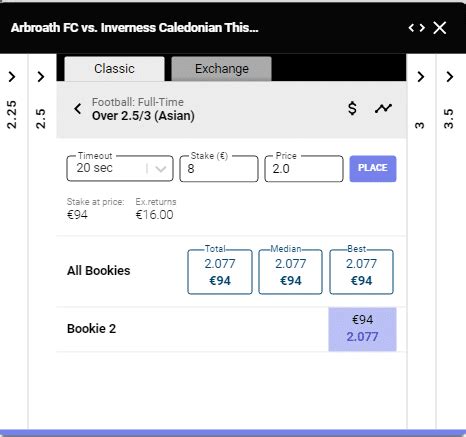Select the Best 2.077 price box
Image resolution: width=466 pixels, height=437 pixels.
[x=361, y=272]
